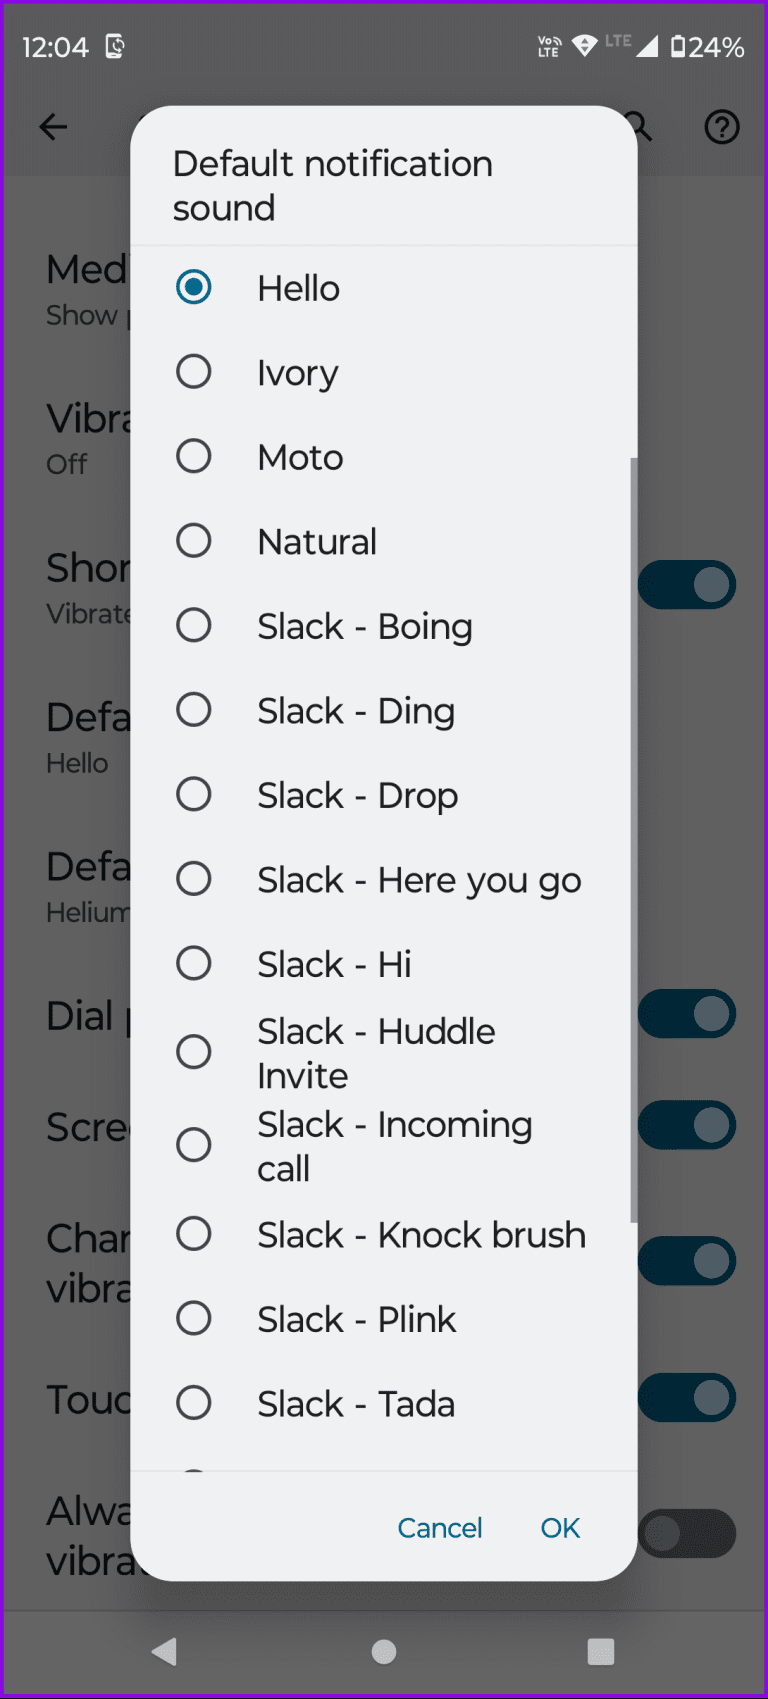Tap the recent apps square button
Viewport: 768px width, 1699px height.
coord(600,1652)
